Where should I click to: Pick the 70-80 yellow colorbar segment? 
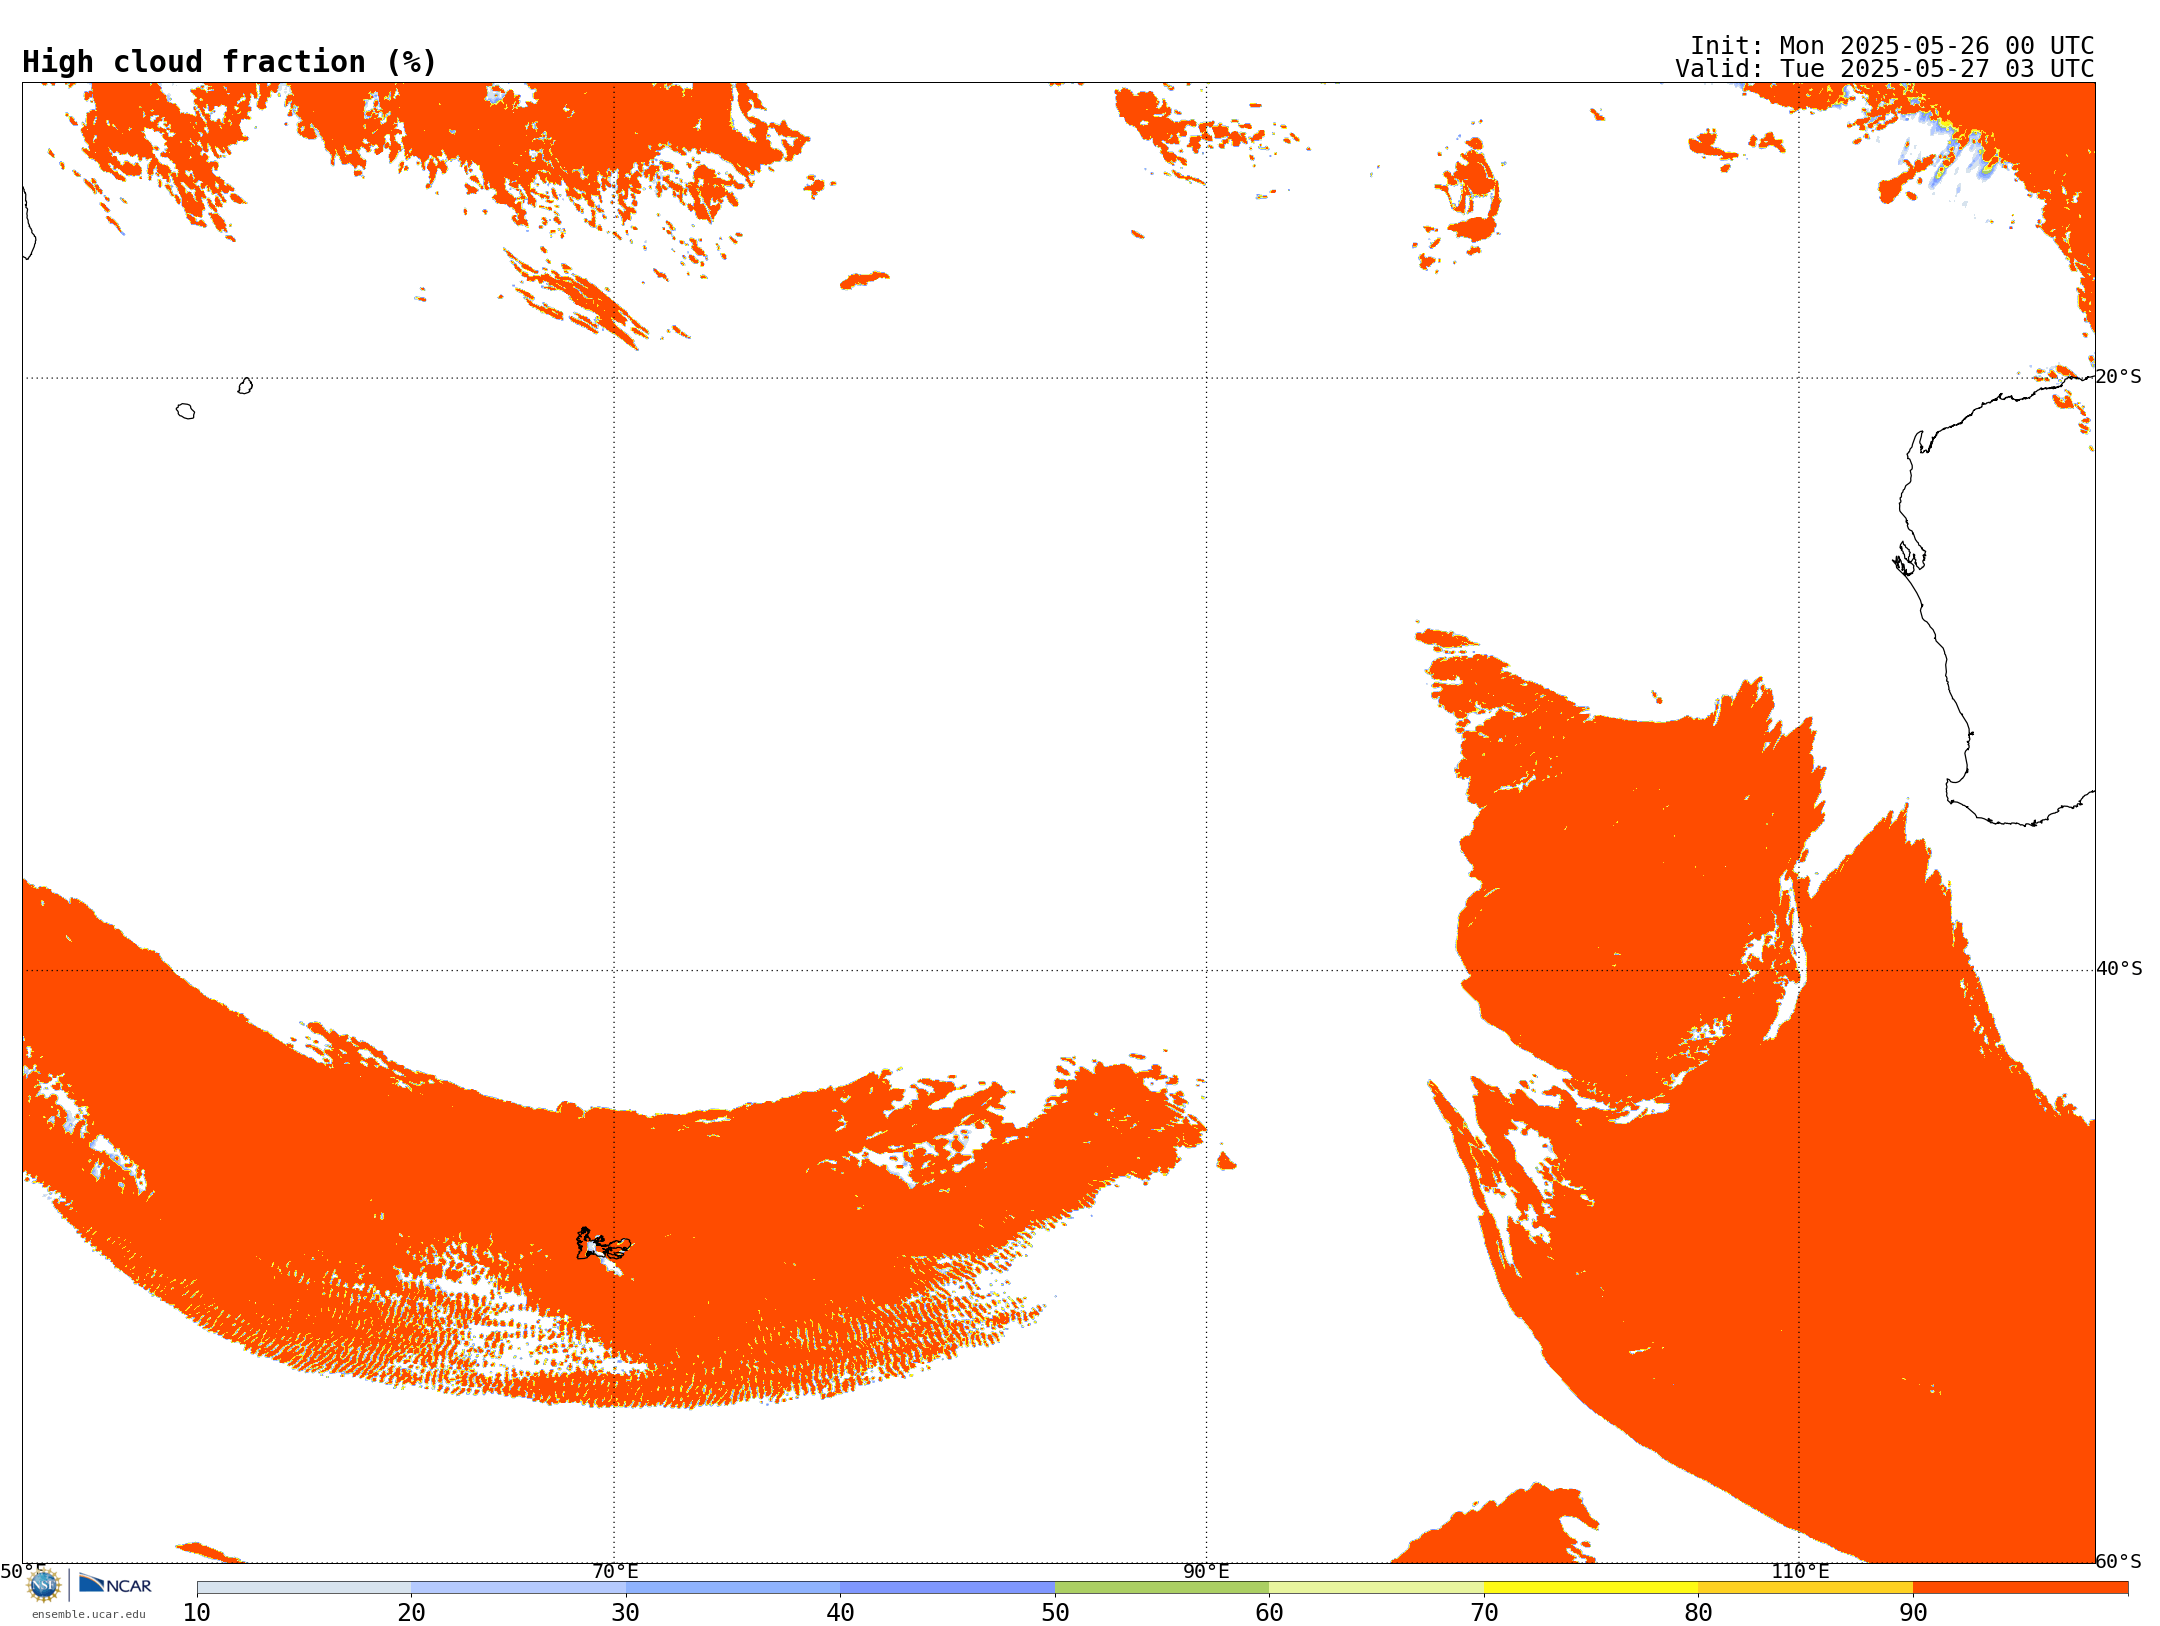click(1591, 1588)
